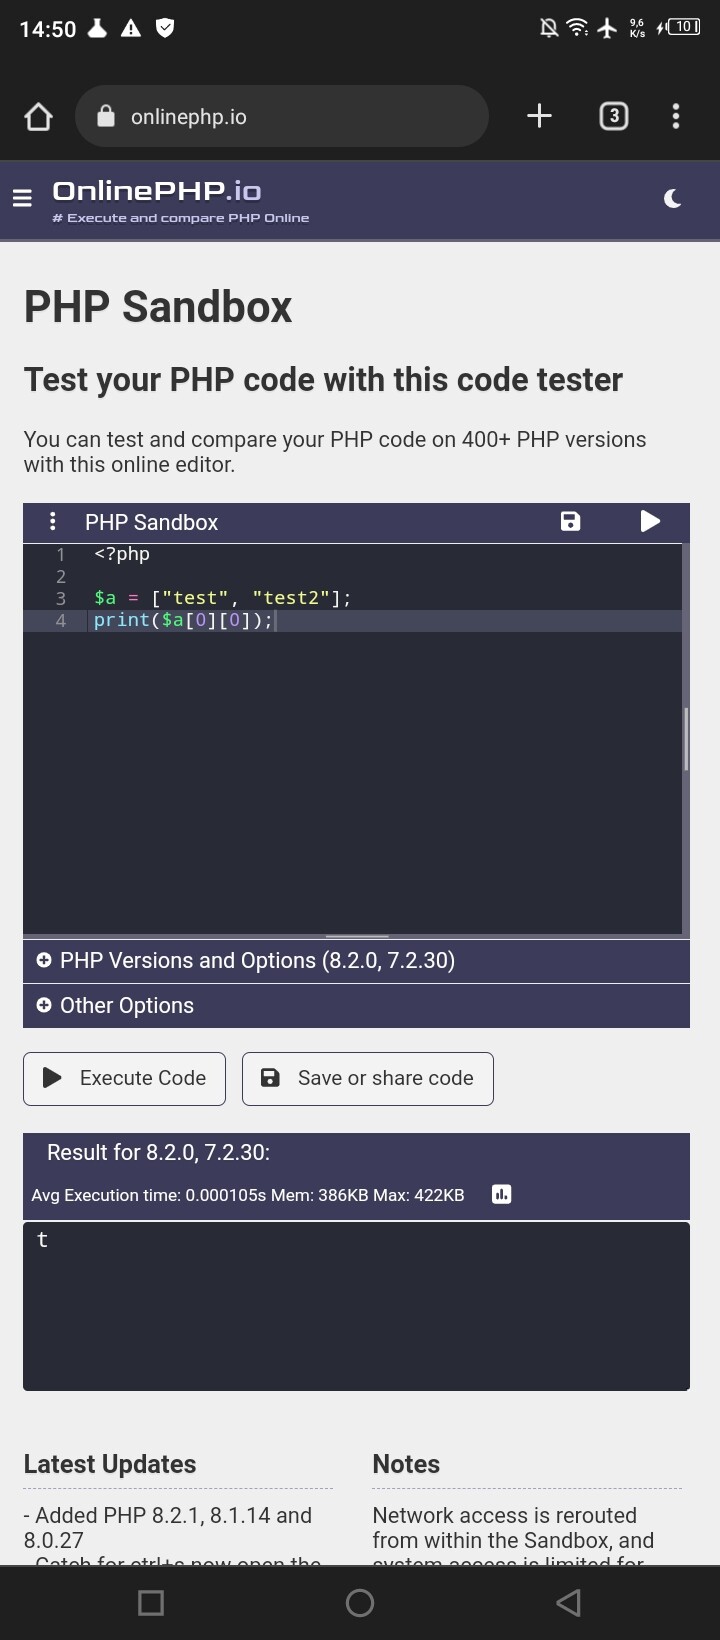Expand PHP Versions and Options section
The width and height of the screenshot is (720, 1640).
click(x=356, y=961)
